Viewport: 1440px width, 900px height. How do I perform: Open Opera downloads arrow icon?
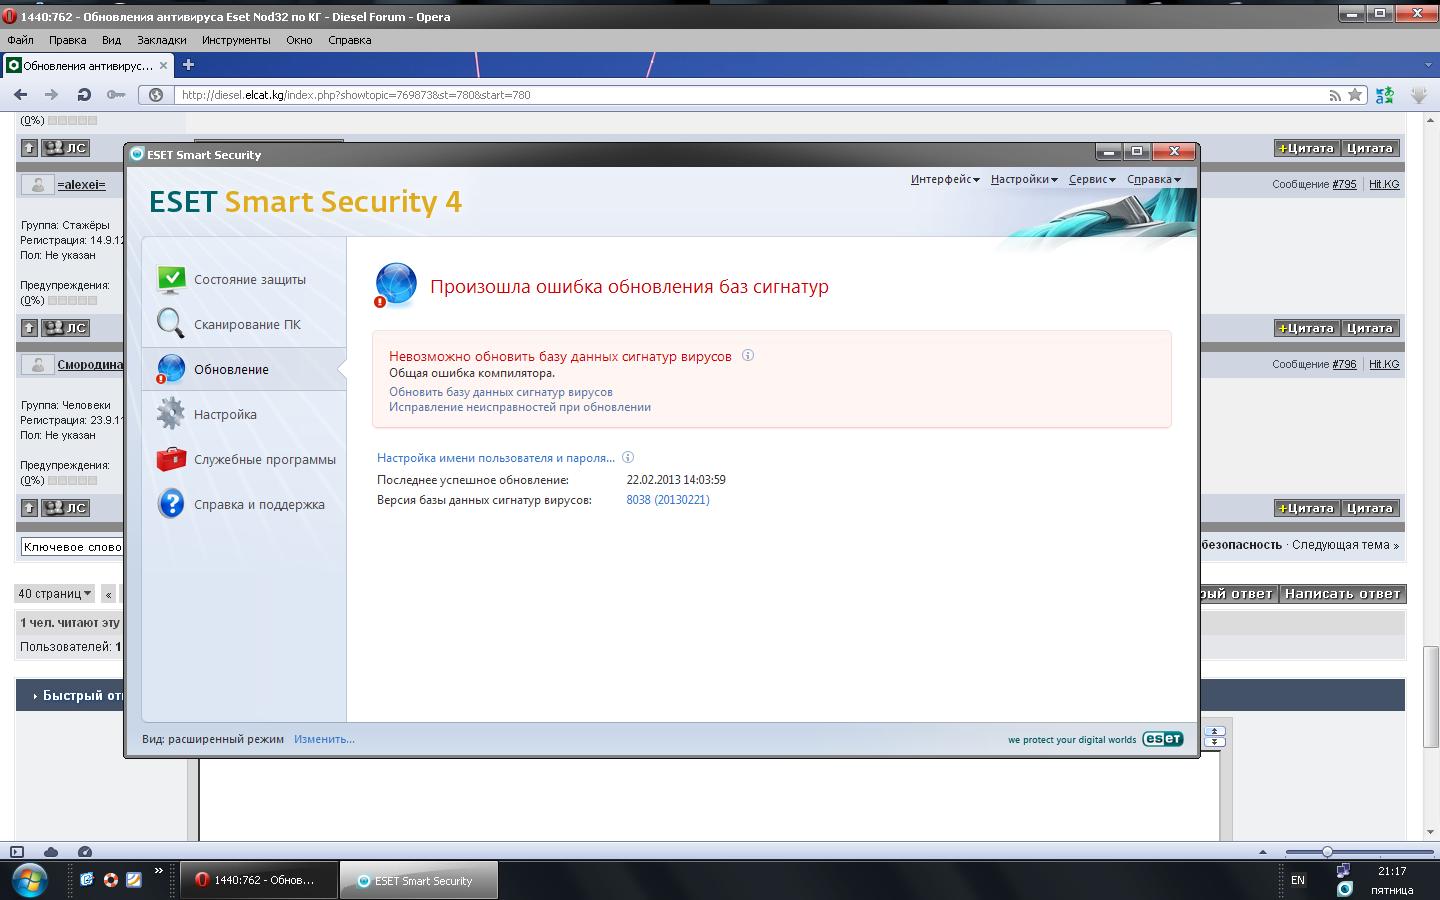1419,95
